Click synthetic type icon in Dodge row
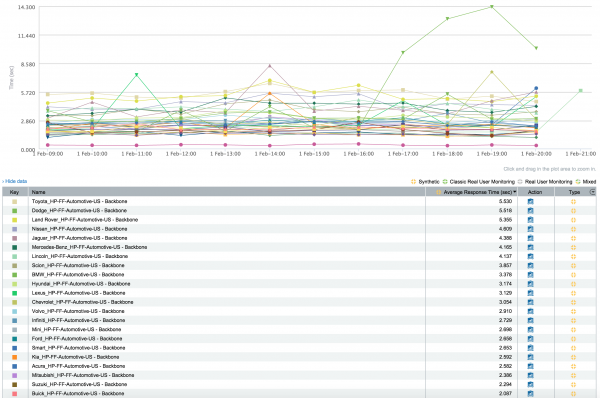The height and width of the screenshot is (398, 600). point(573,211)
